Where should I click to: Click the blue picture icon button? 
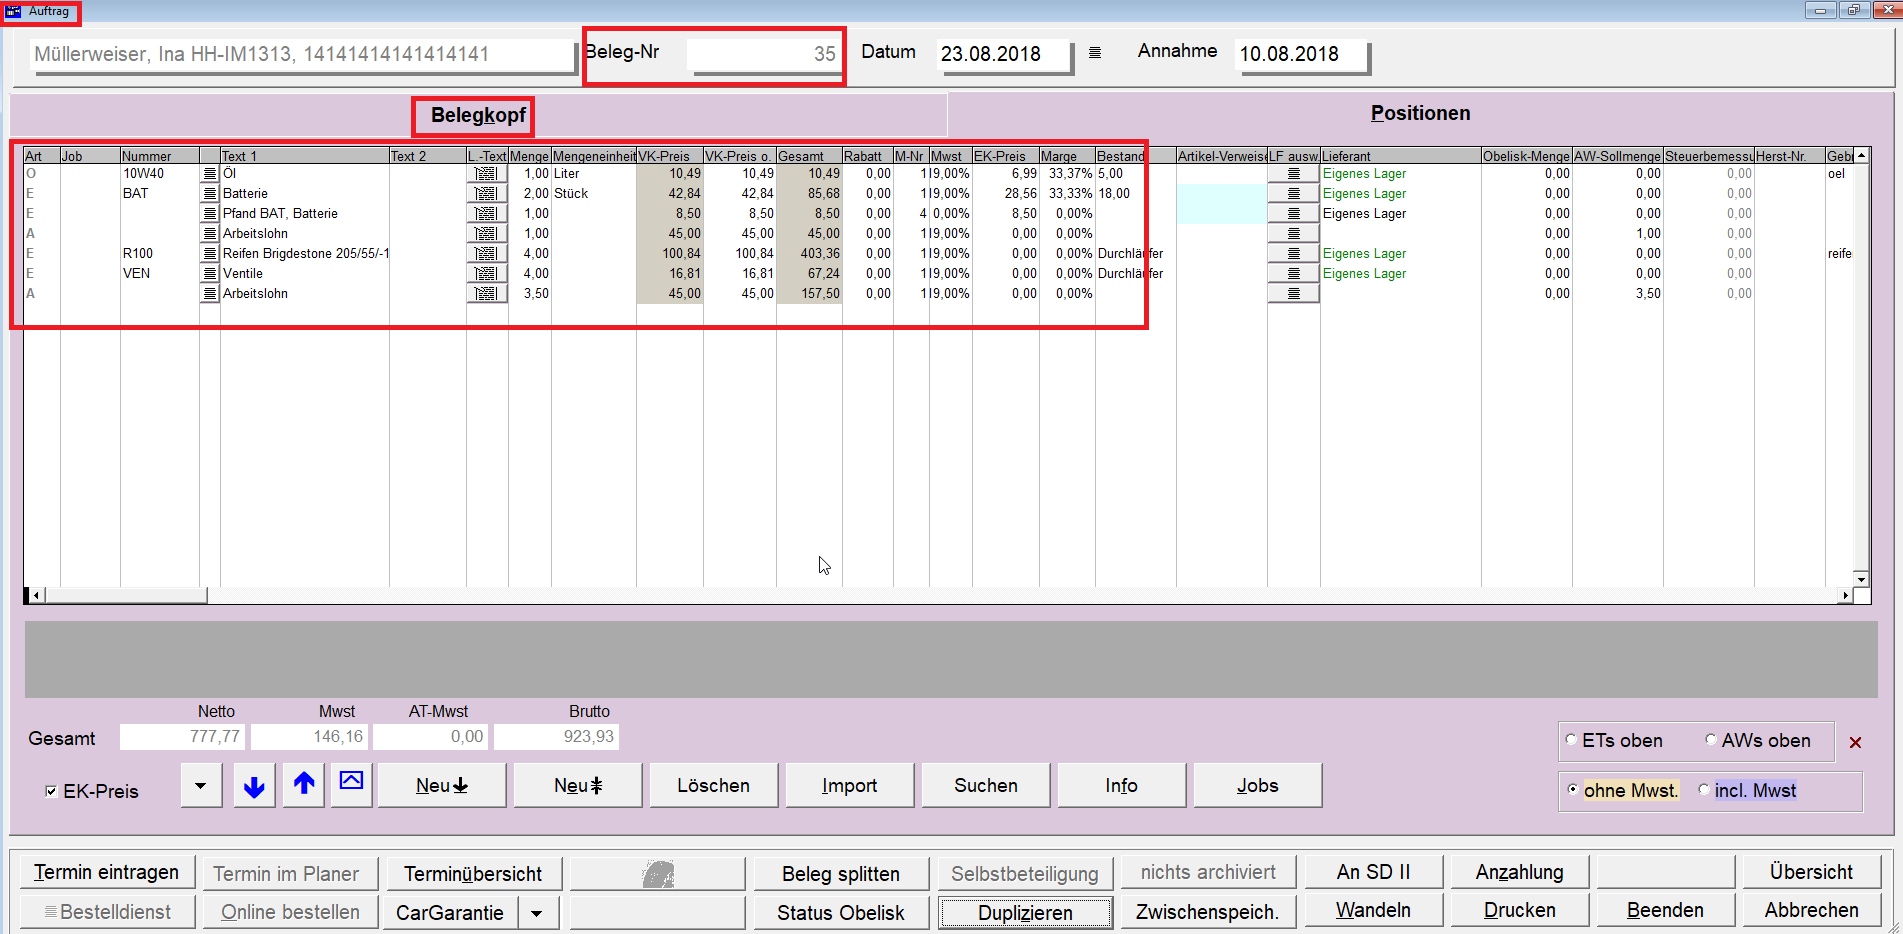click(x=351, y=786)
